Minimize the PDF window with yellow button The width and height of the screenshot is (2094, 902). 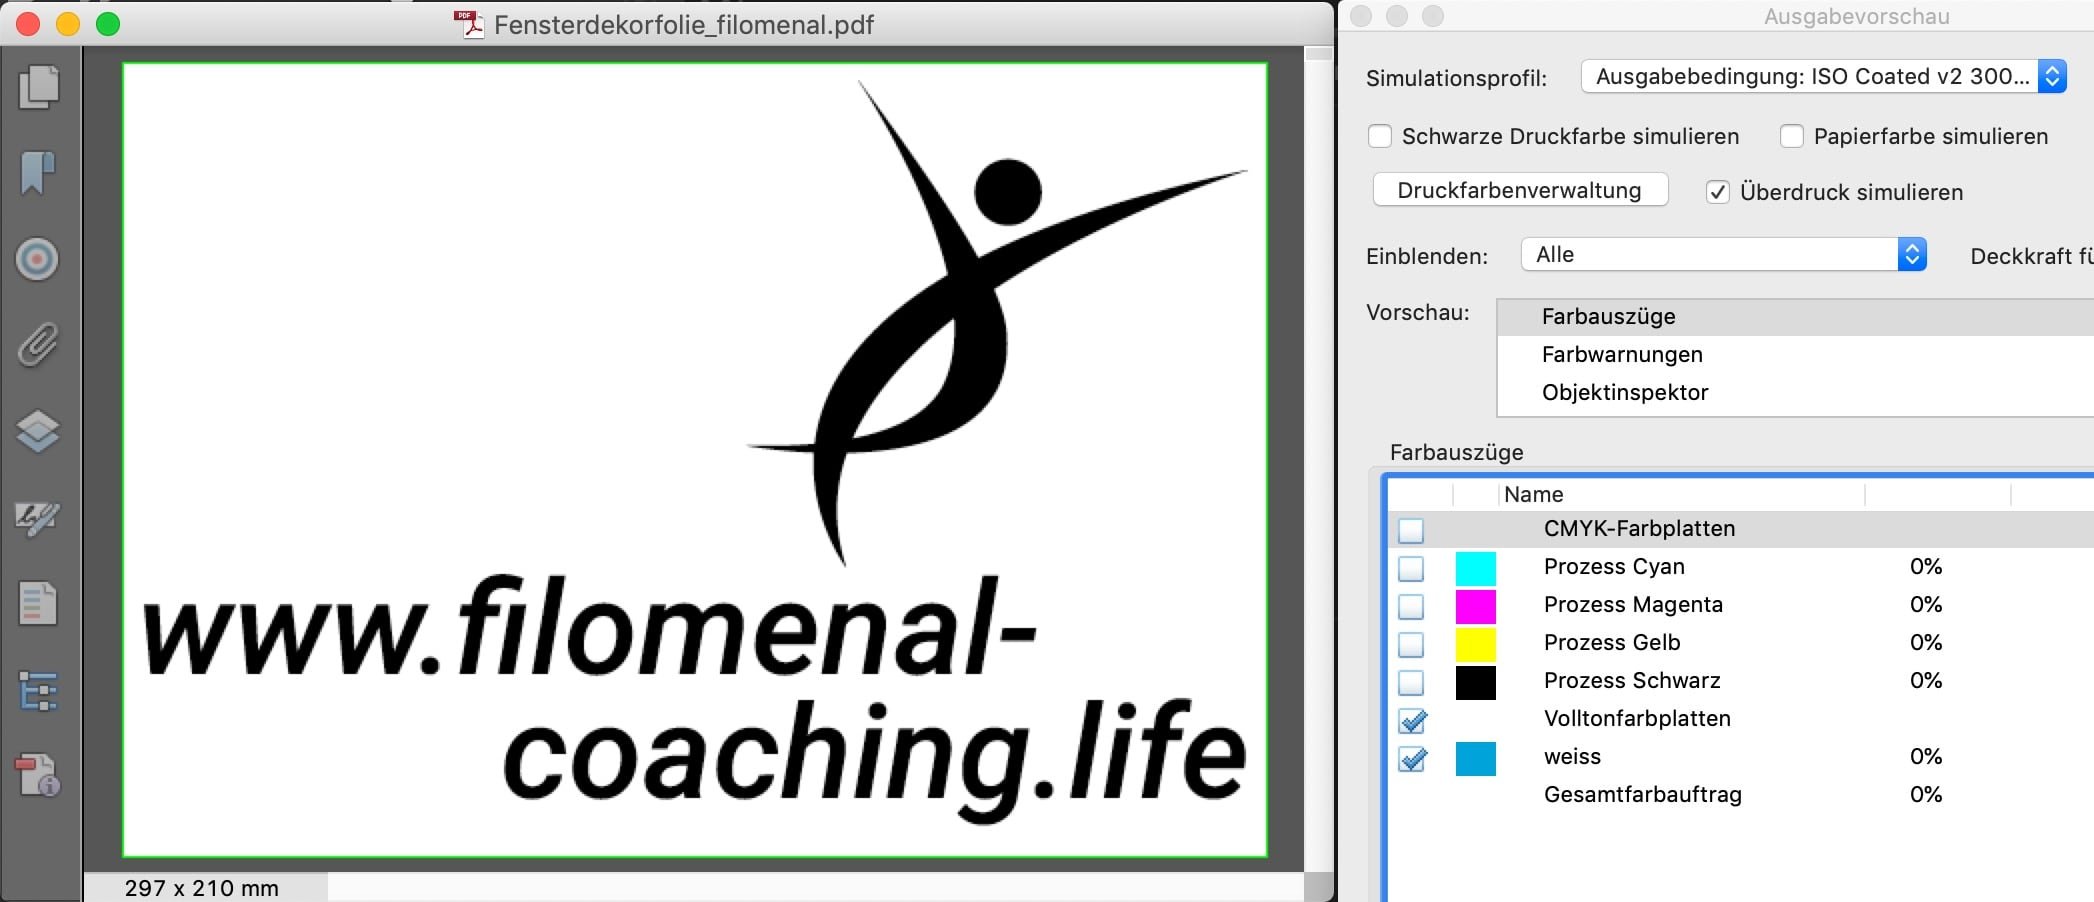pos(68,24)
